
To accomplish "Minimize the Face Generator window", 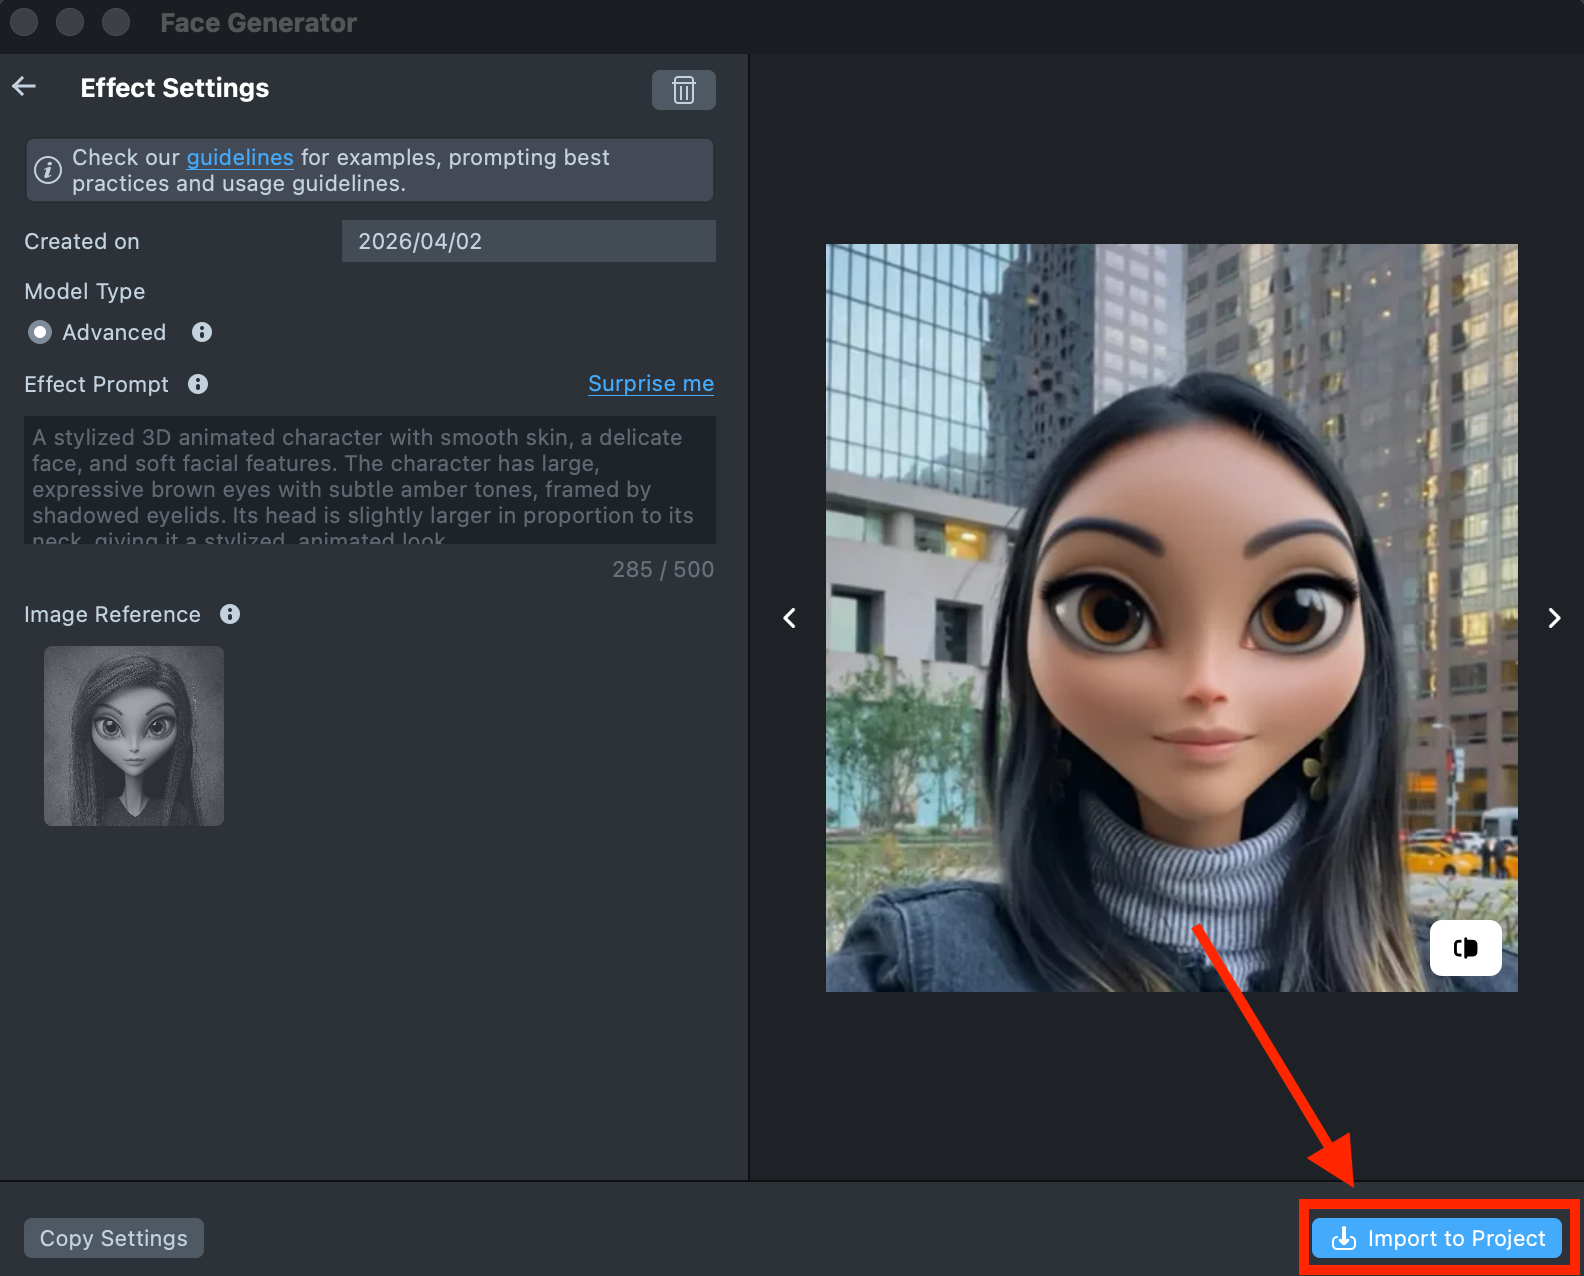I will pyautogui.click(x=70, y=22).
